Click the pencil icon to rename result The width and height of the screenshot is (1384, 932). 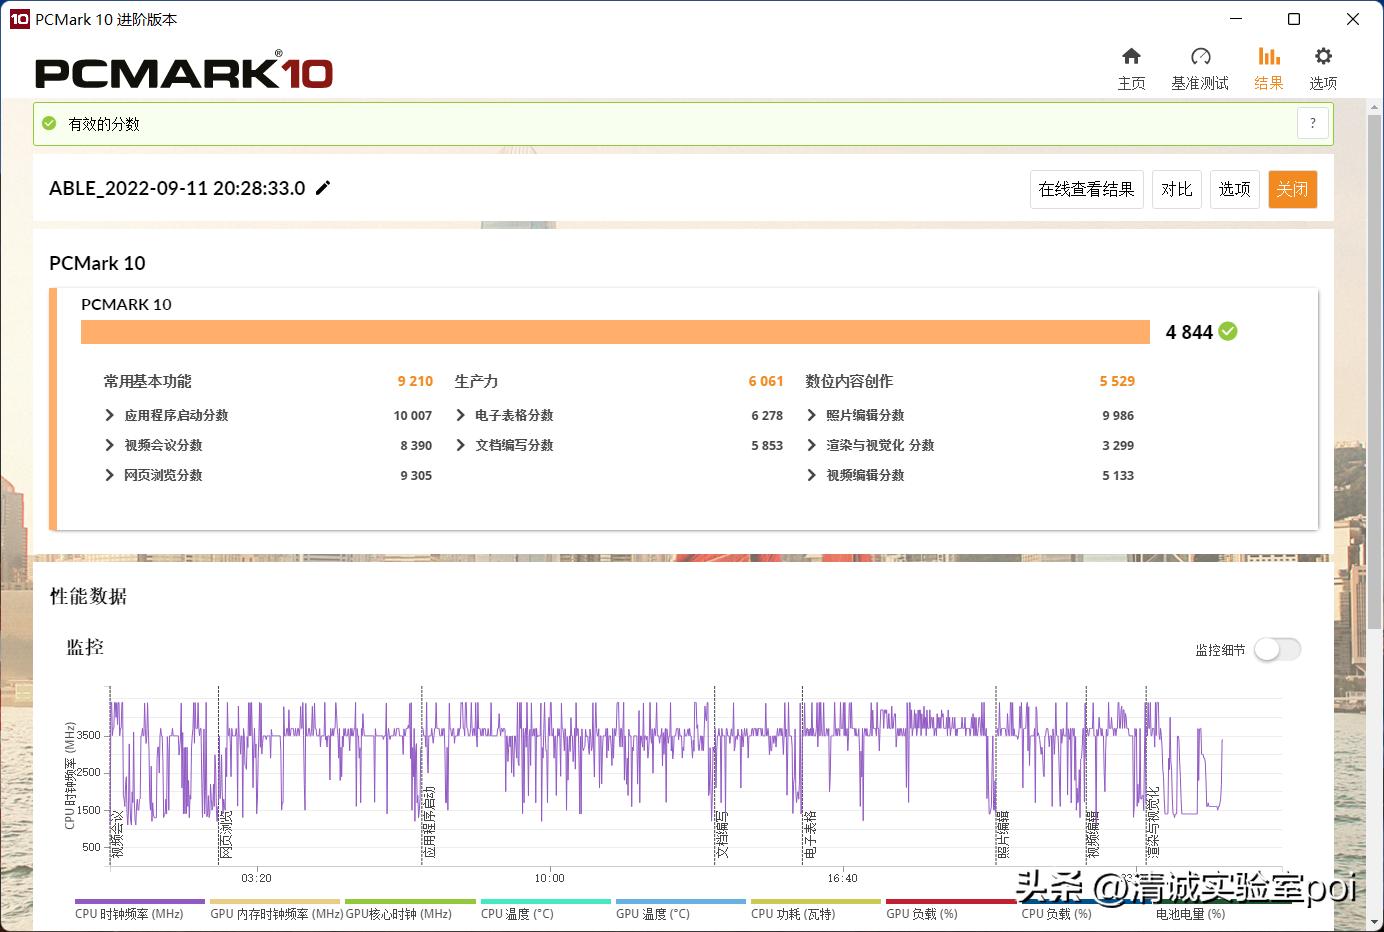coord(323,188)
